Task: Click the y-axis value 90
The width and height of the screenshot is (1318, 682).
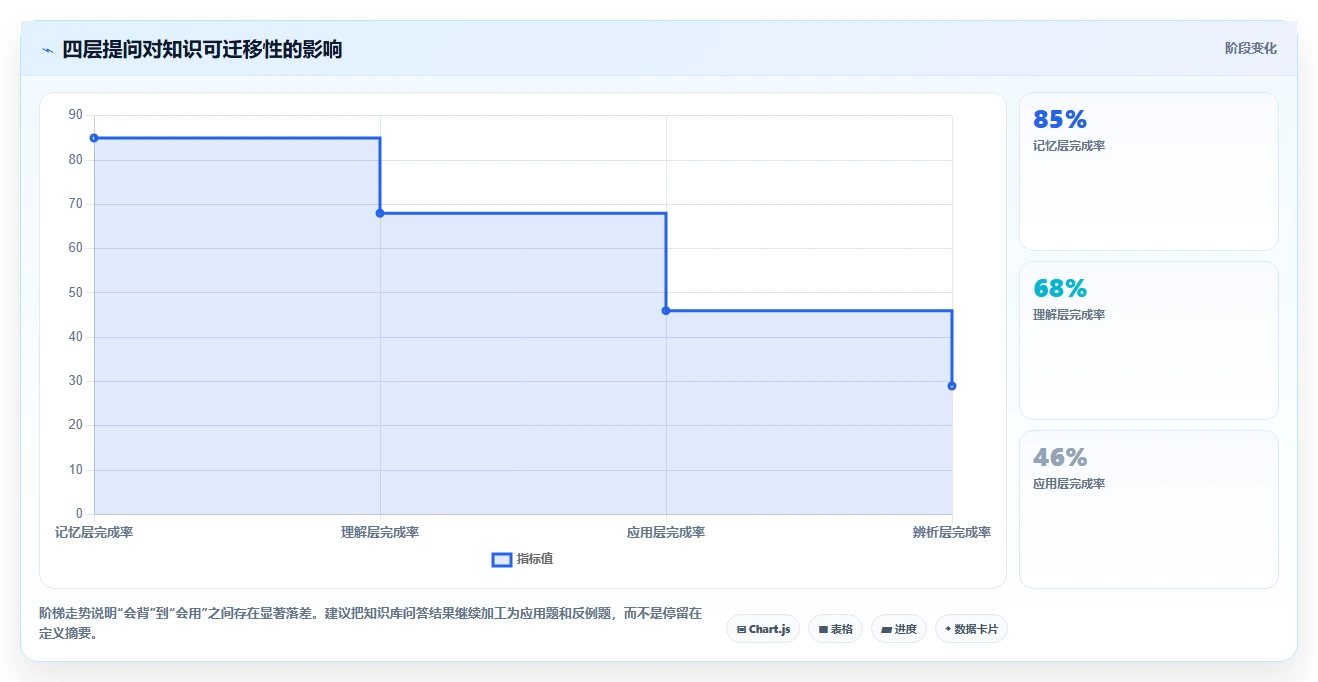Action: coord(76,116)
